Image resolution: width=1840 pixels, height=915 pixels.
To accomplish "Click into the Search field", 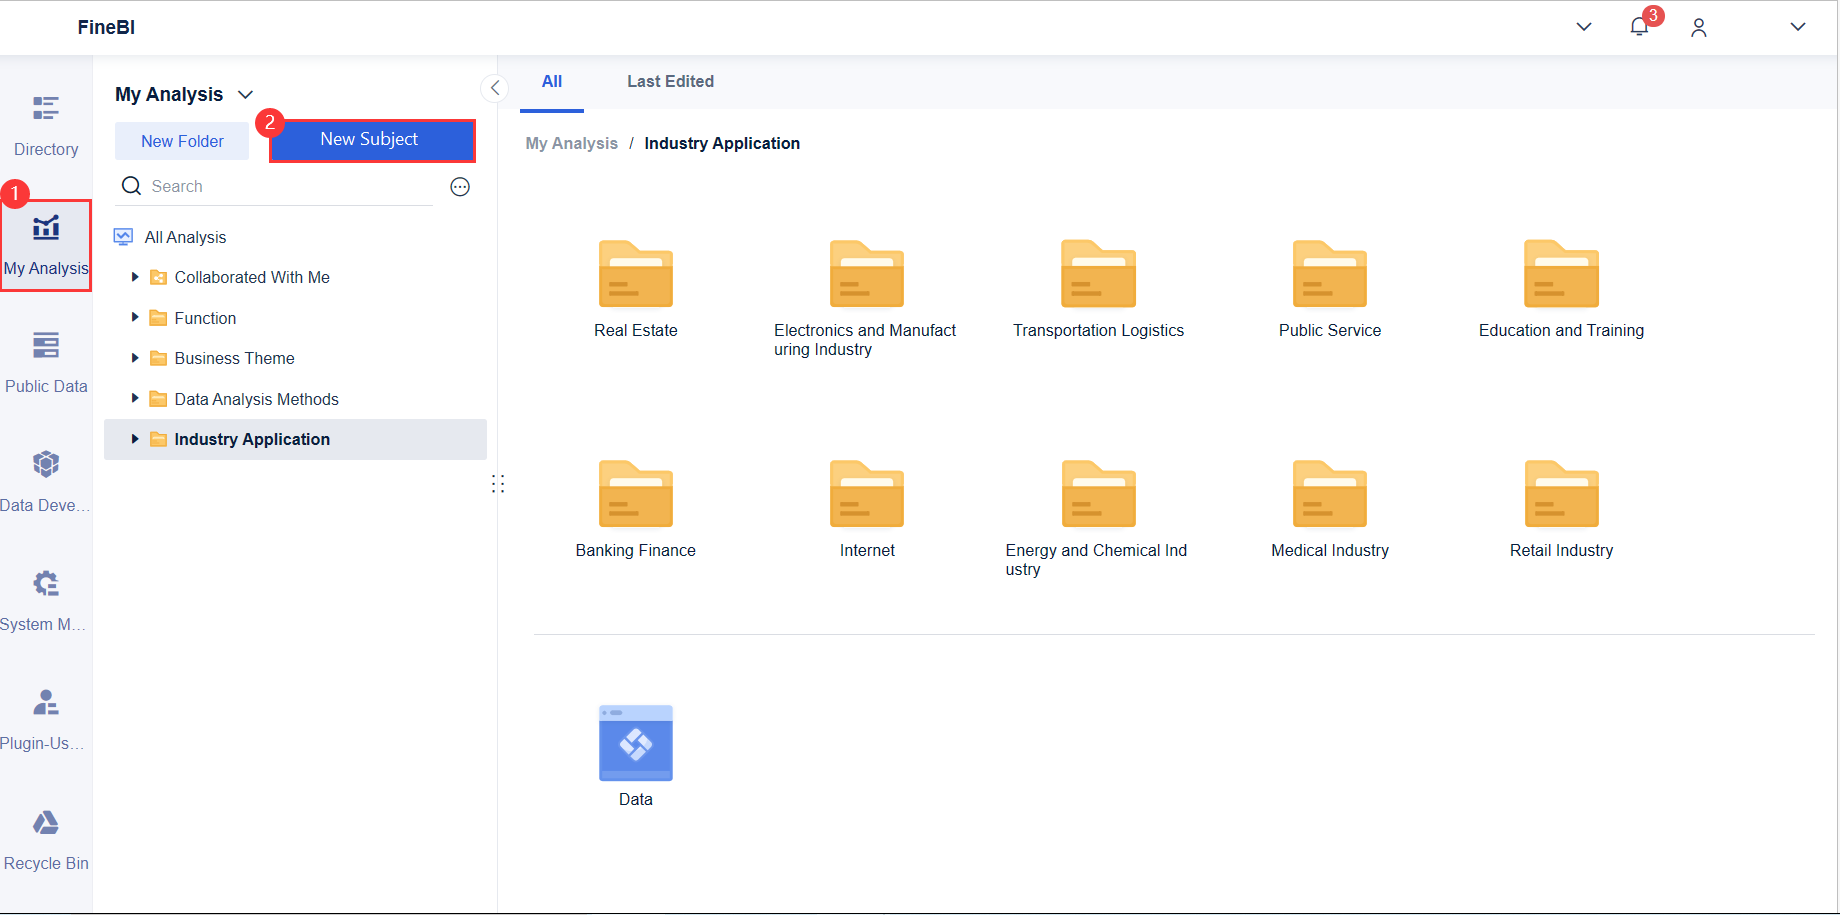I will coord(290,187).
